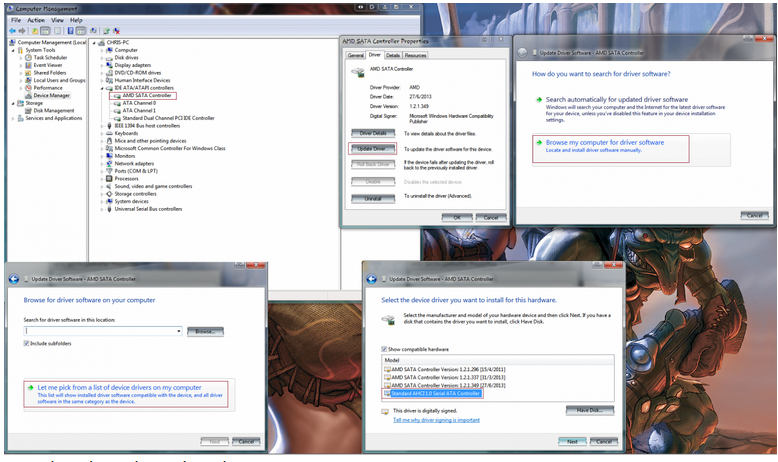The width and height of the screenshot is (778, 462).
Task: Click the Back arrow in Computer Management toolbar
Action: click(x=12, y=31)
